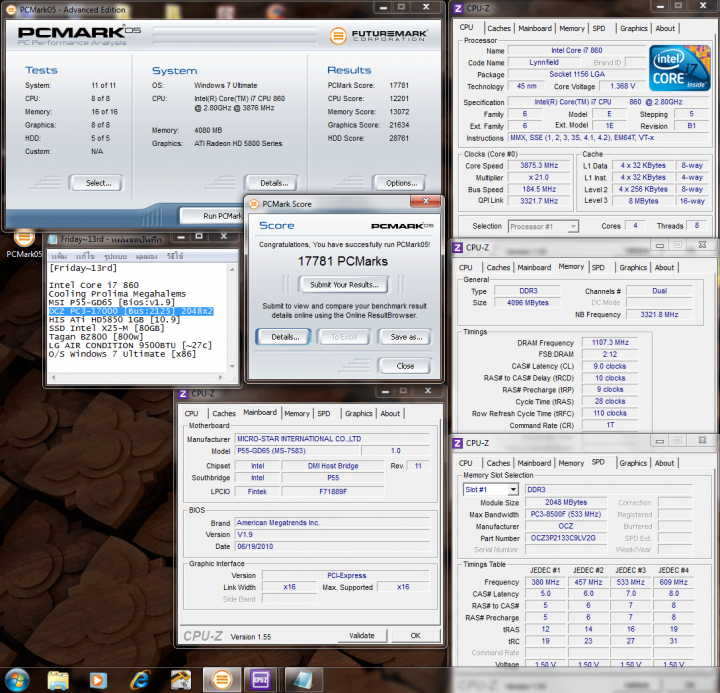
Task: Open first Notepad menu item
Action: 59,256
